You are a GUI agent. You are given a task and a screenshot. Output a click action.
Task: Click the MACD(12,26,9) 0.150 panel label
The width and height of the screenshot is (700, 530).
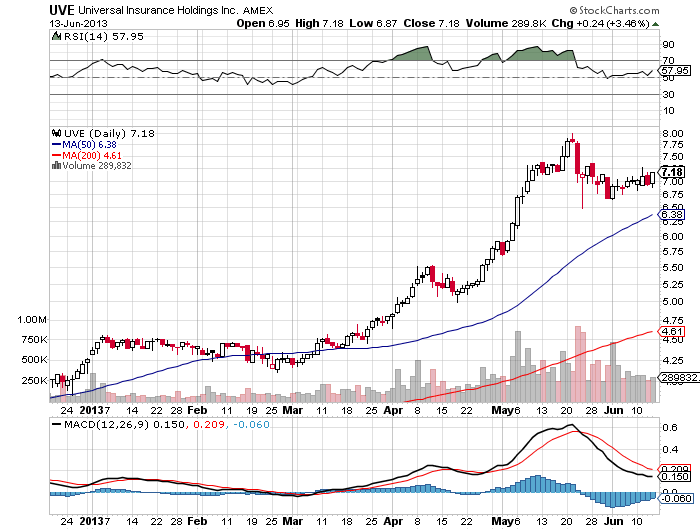(x=124, y=424)
